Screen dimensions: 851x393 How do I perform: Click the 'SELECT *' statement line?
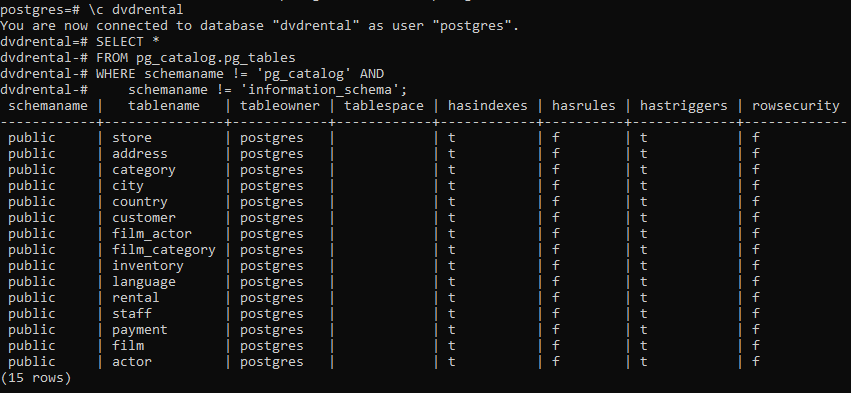pos(128,42)
